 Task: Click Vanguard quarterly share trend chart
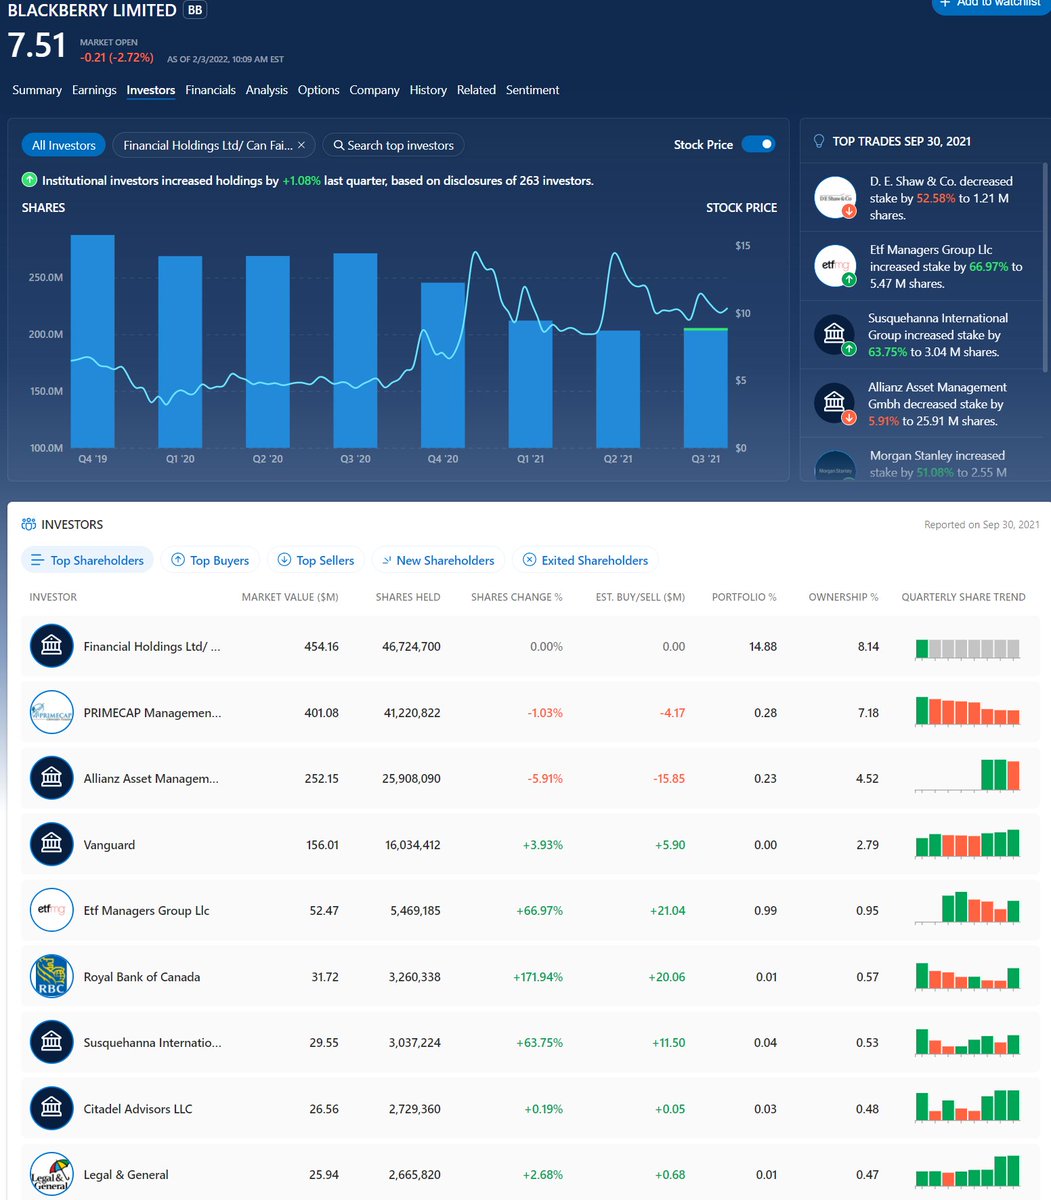[x=967, y=843]
